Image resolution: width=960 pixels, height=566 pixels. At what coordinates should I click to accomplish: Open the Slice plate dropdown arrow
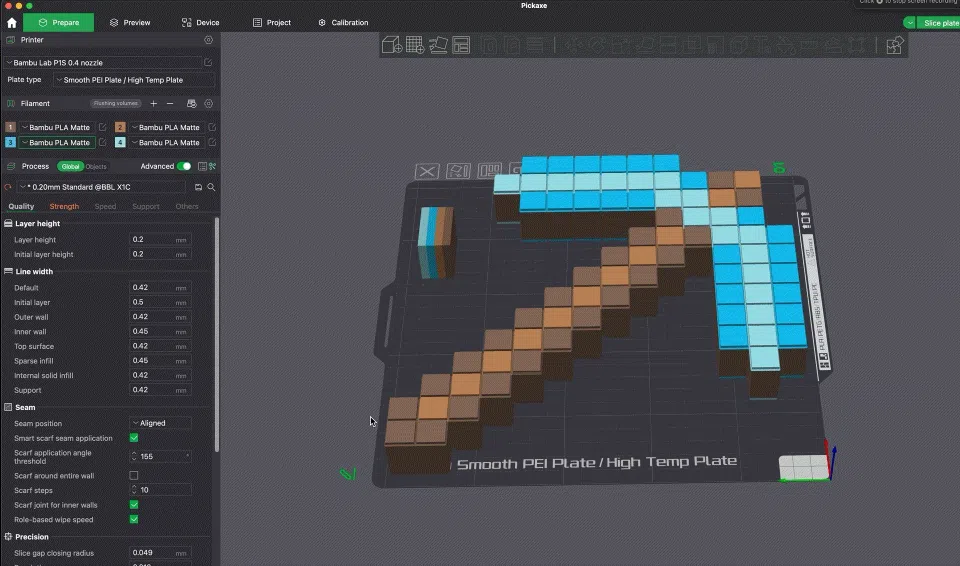(x=910, y=23)
